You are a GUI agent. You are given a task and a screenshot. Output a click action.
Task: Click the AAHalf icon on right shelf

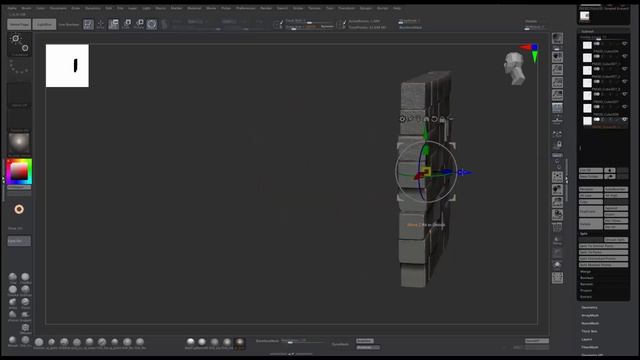coord(557,95)
